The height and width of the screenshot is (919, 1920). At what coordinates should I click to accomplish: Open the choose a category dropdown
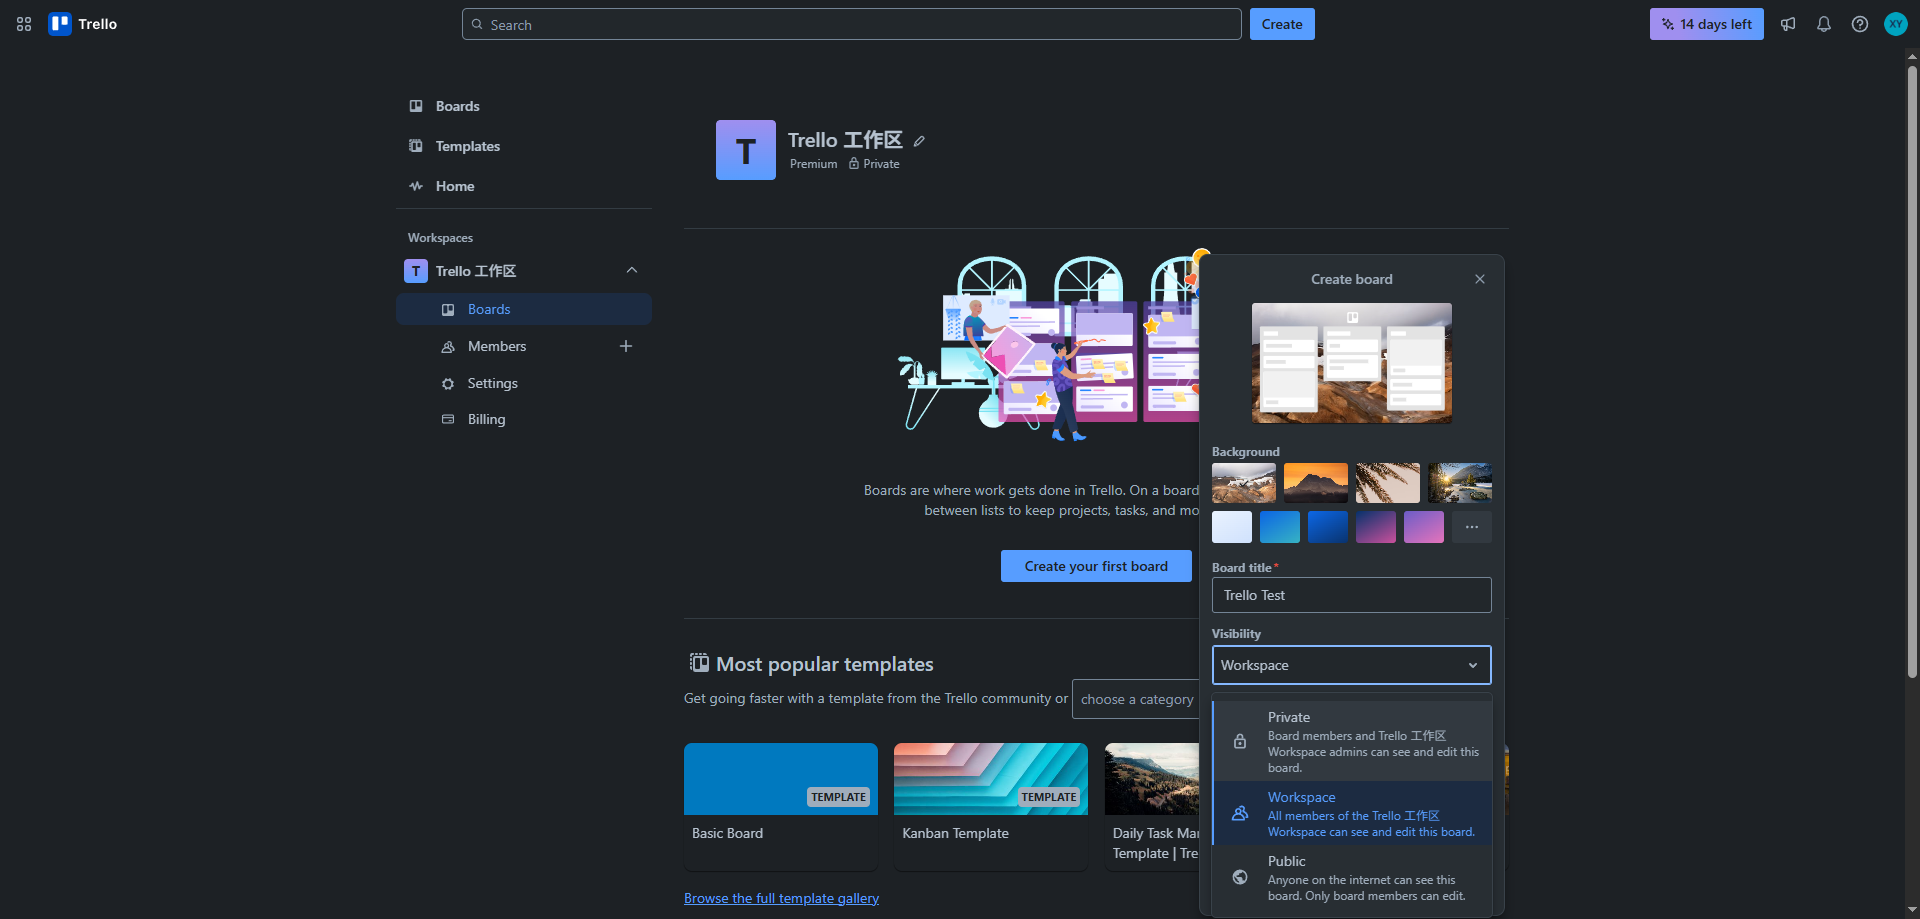1137,699
